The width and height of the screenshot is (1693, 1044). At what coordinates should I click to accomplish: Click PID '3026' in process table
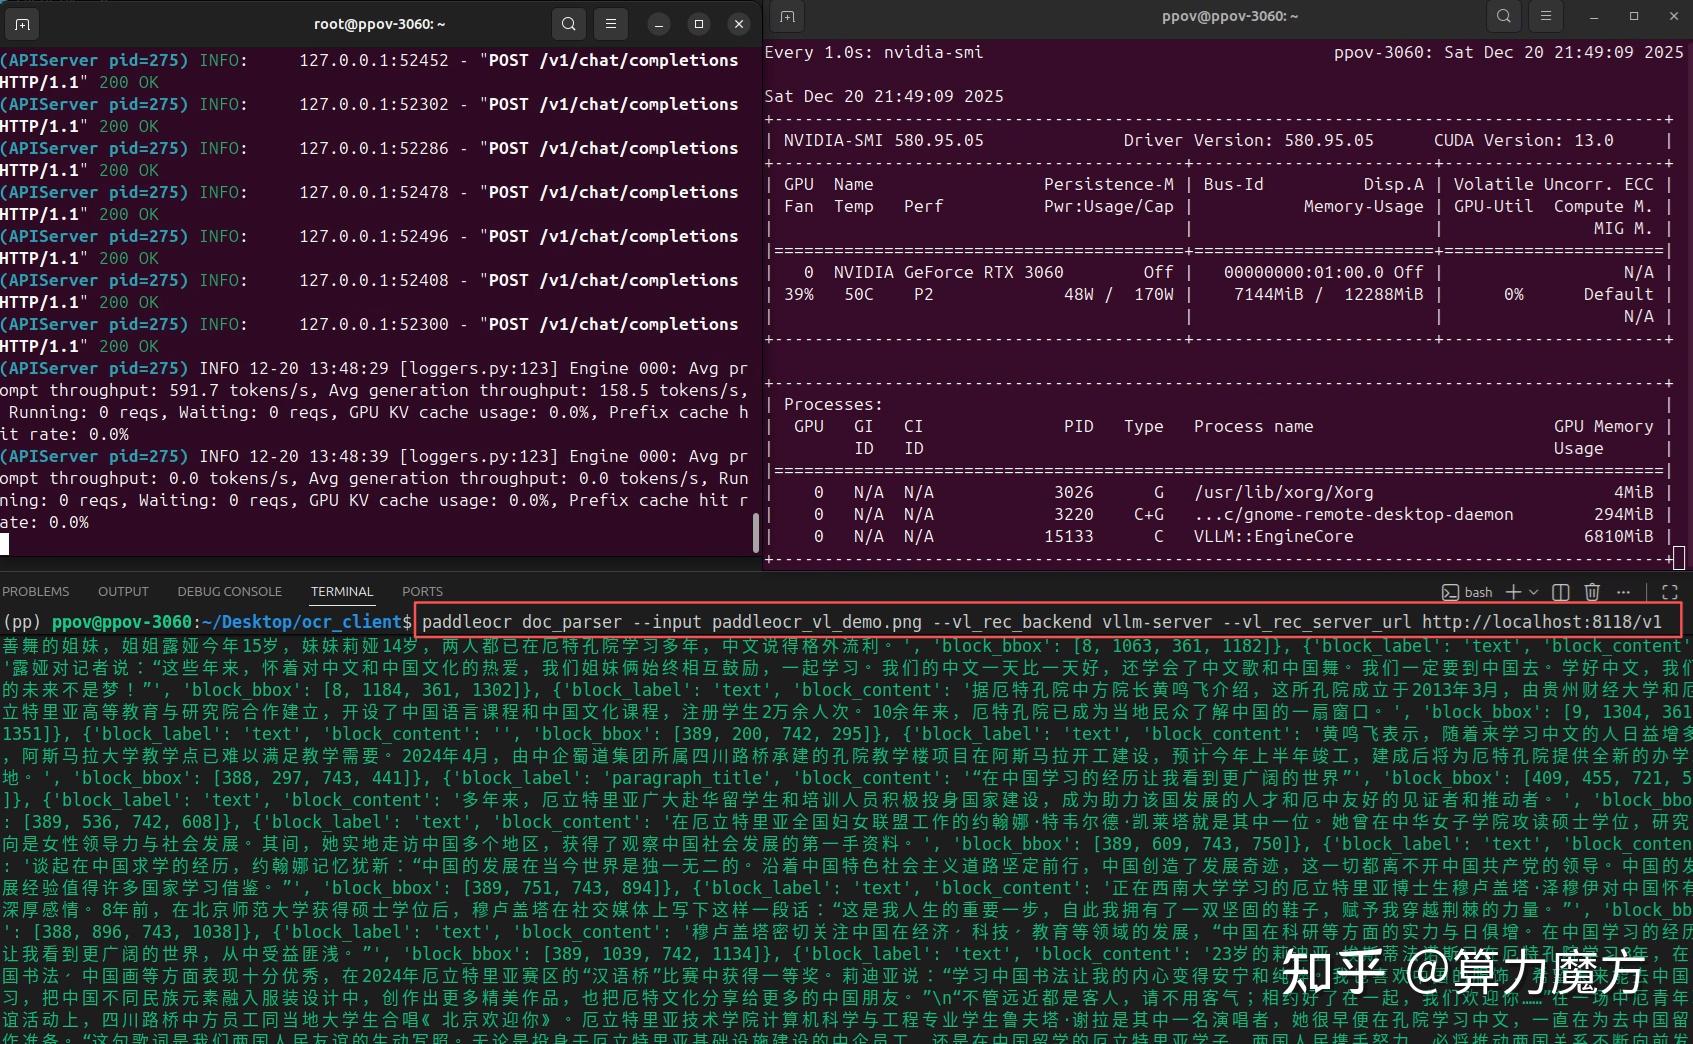tap(1074, 492)
